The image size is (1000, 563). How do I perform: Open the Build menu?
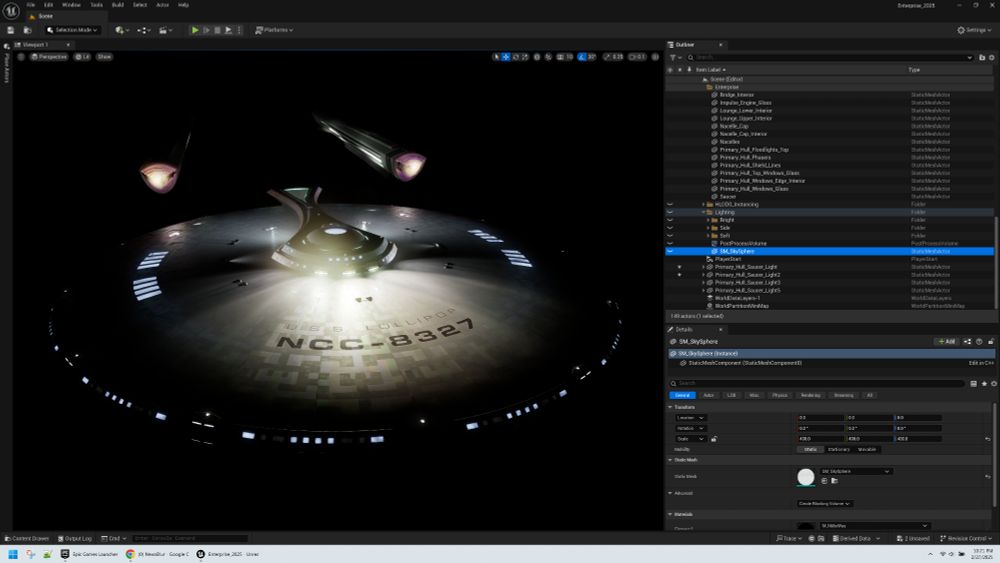pyautogui.click(x=118, y=5)
